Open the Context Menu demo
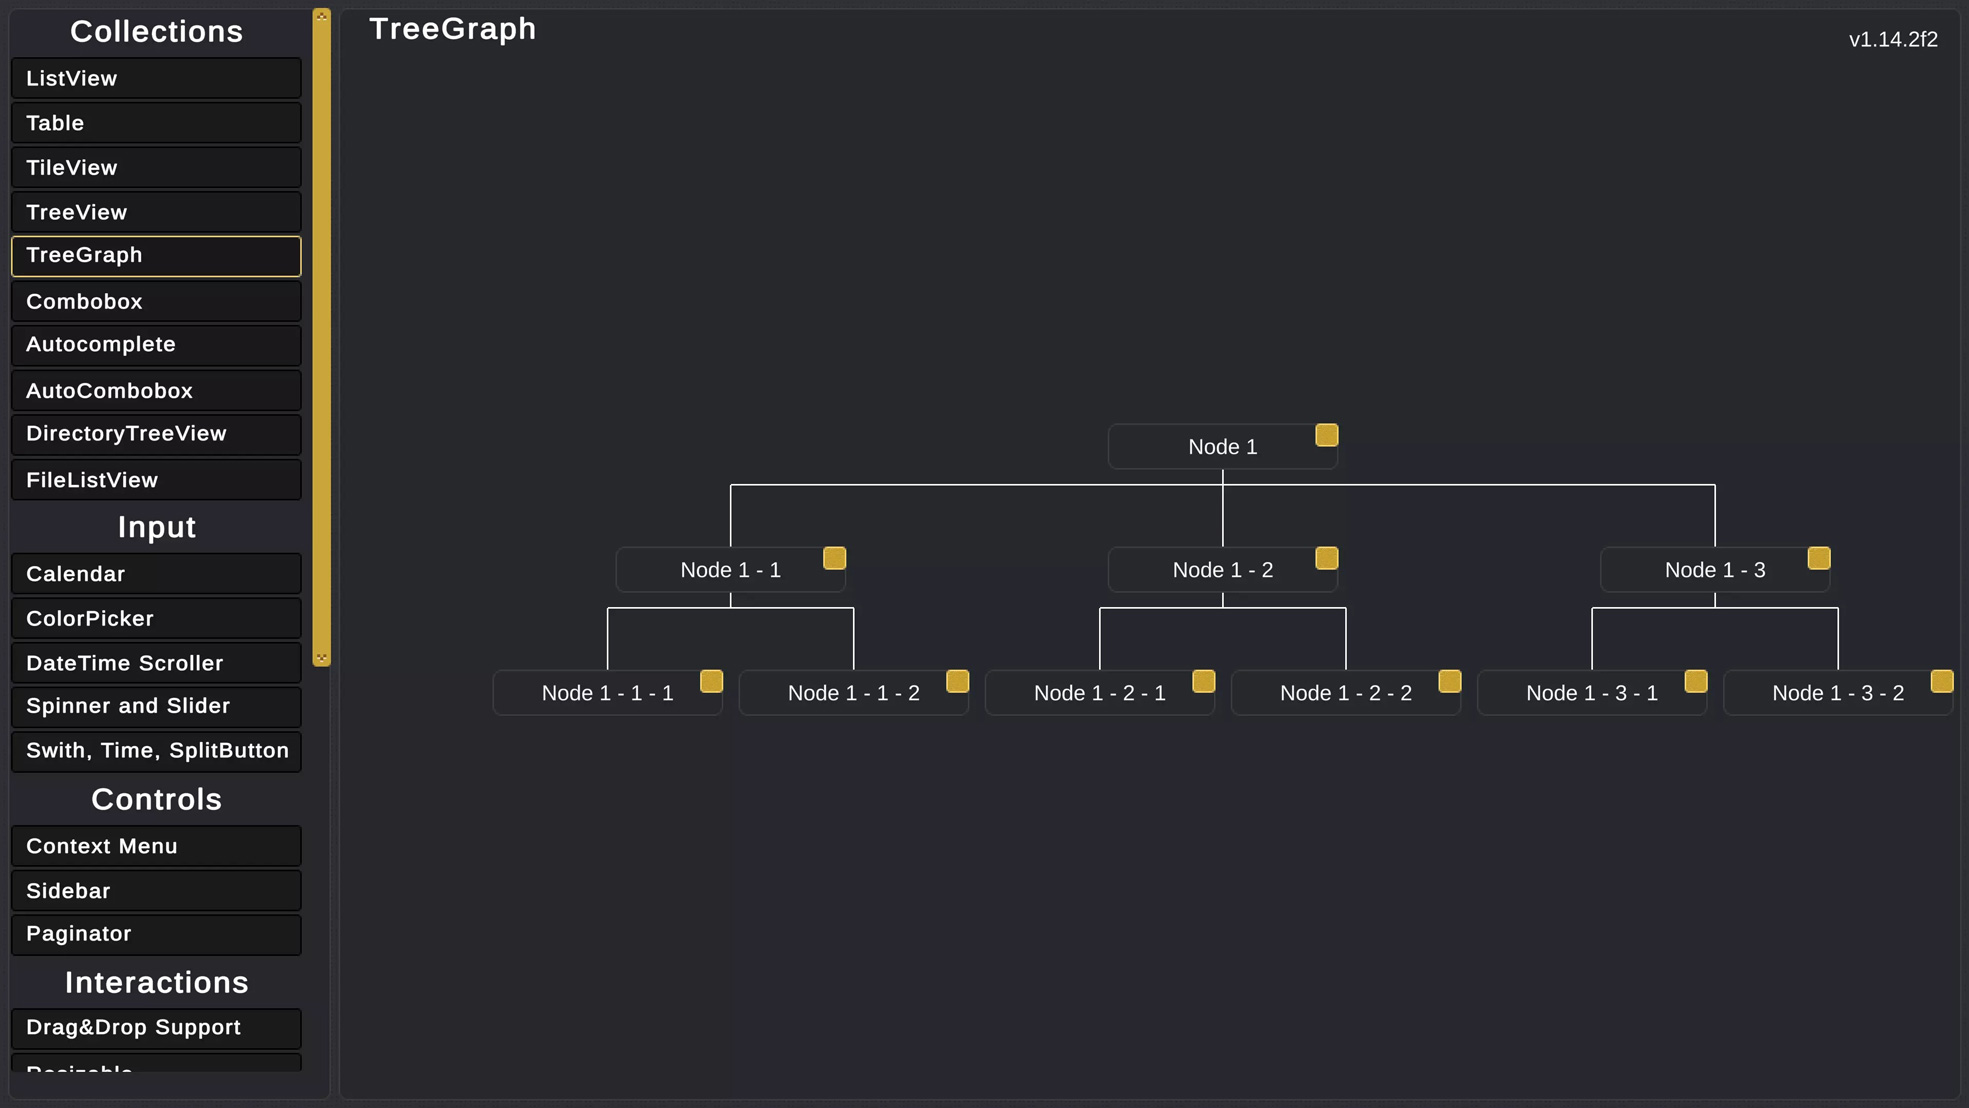1969x1108 pixels. [x=156, y=846]
